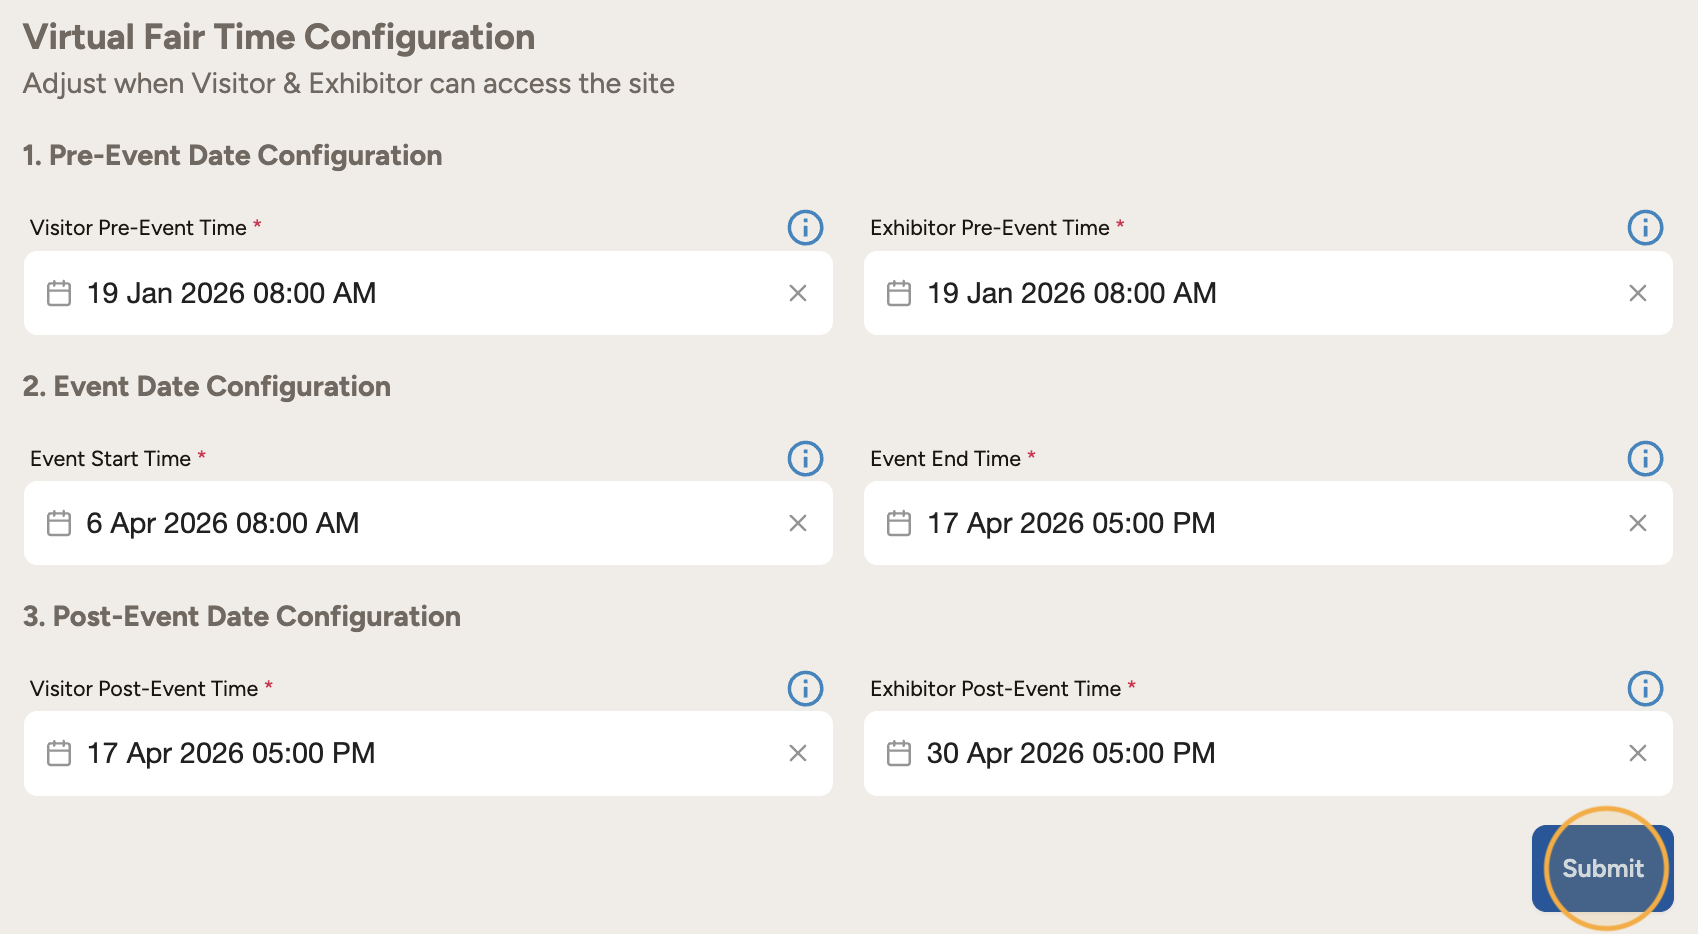Viewport: 1698px width, 934px height.
Task: Remove the Visitor Post-Event Time date
Action: point(797,753)
